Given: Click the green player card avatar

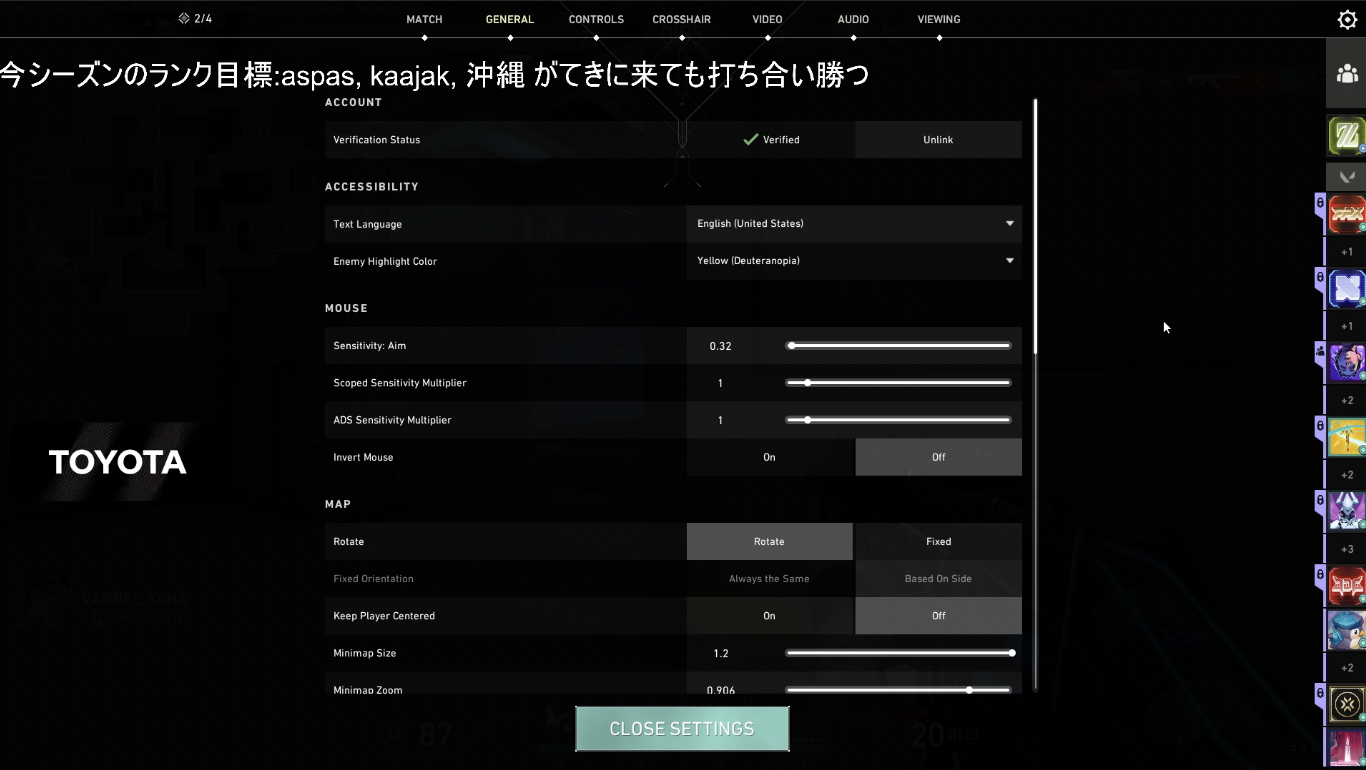Looking at the screenshot, I should tap(1347, 136).
